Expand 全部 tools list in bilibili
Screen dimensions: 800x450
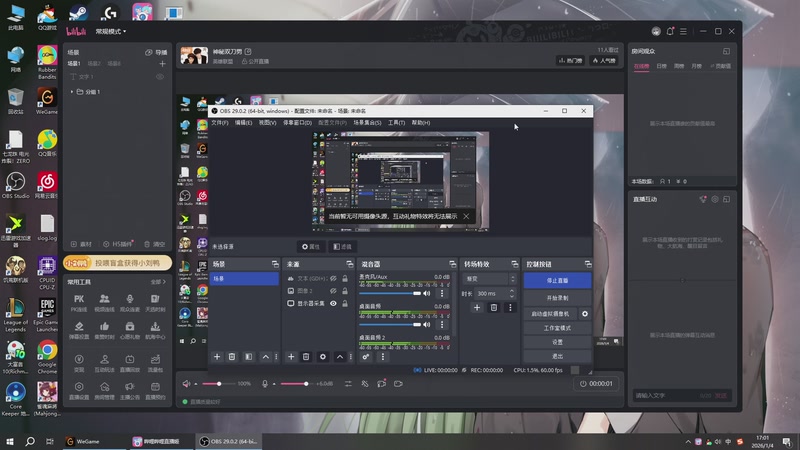(x=158, y=282)
